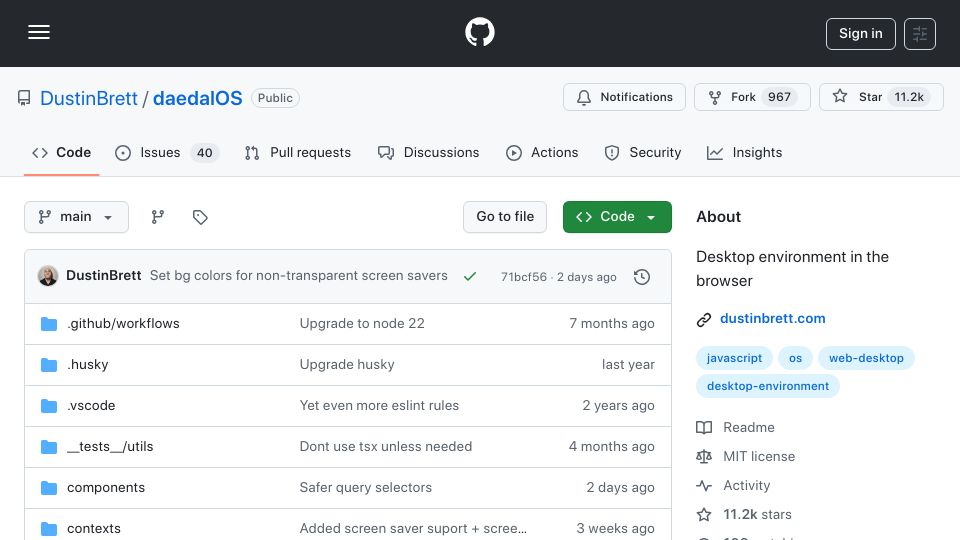Image resolution: width=960 pixels, height=540 pixels.
Task: Open 'Yet even more eslint rules' commit
Action: pyautogui.click(x=379, y=405)
